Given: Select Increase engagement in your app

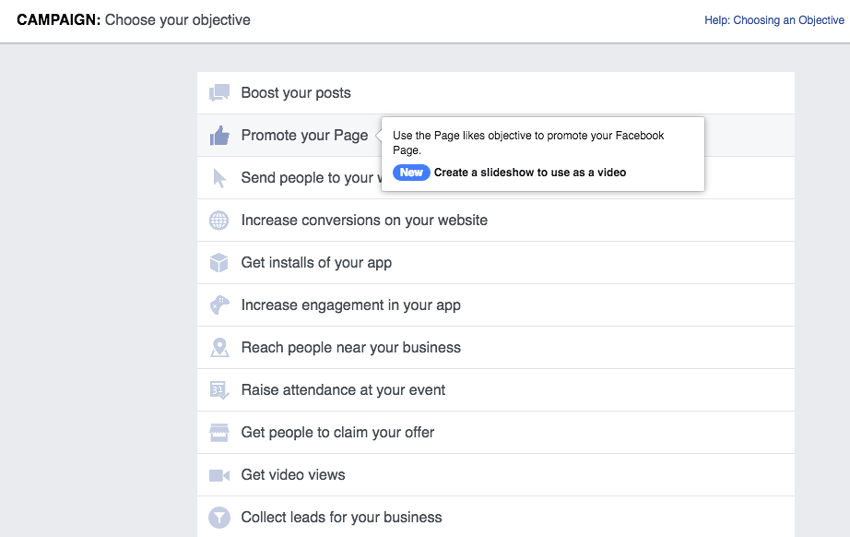Looking at the screenshot, I should (x=496, y=305).
